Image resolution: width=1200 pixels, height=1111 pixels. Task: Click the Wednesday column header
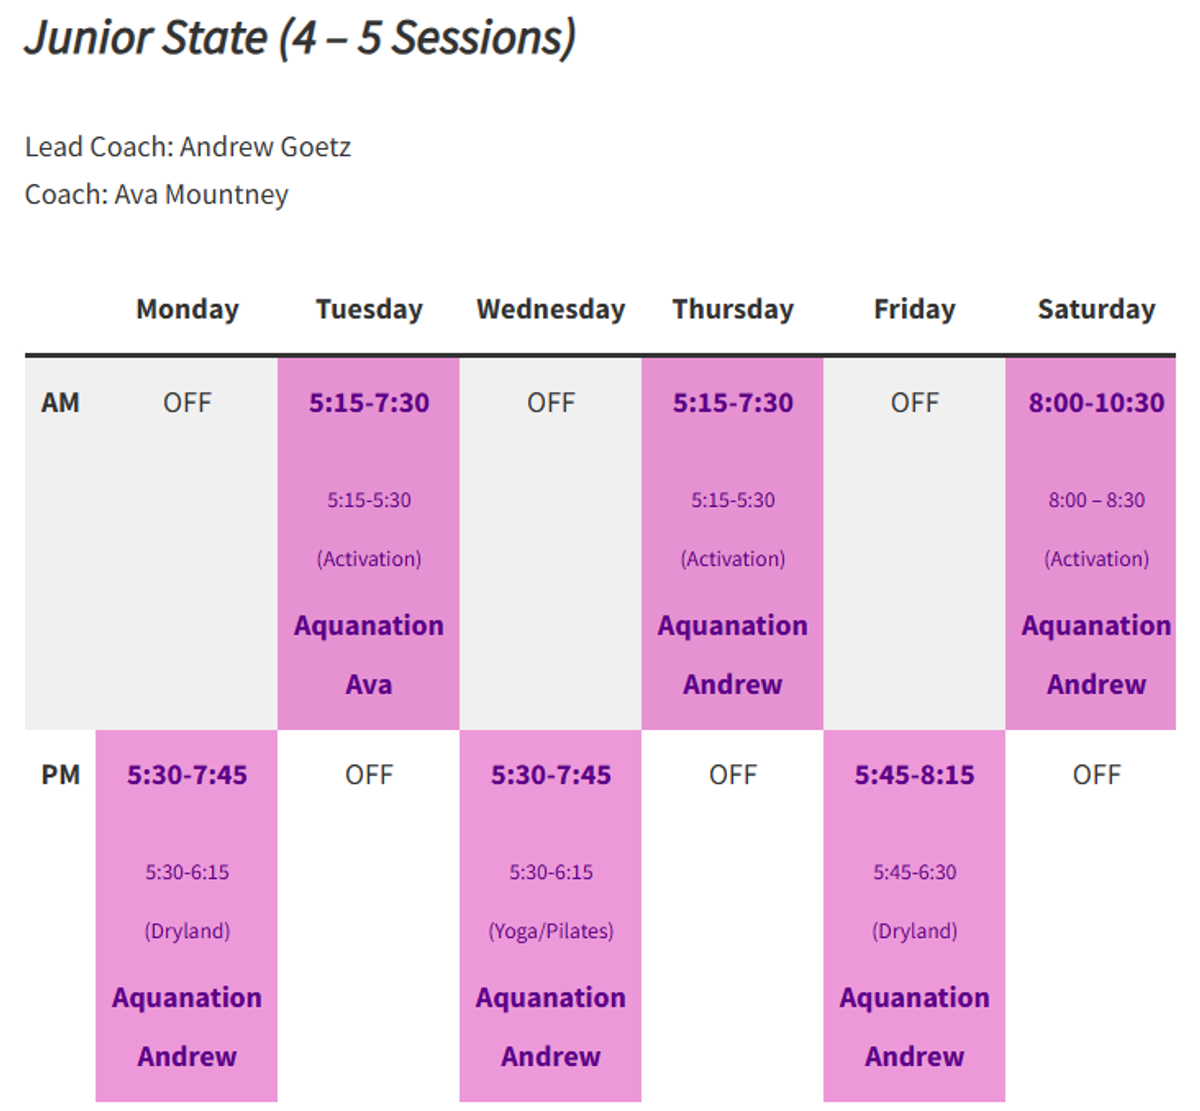coord(551,309)
